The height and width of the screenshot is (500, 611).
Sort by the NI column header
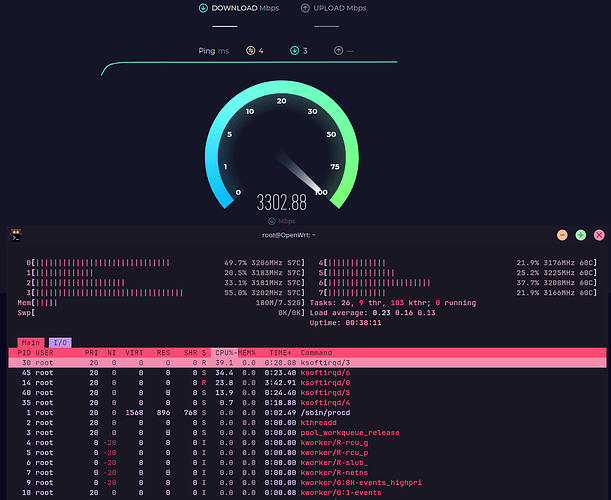click(112, 353)
